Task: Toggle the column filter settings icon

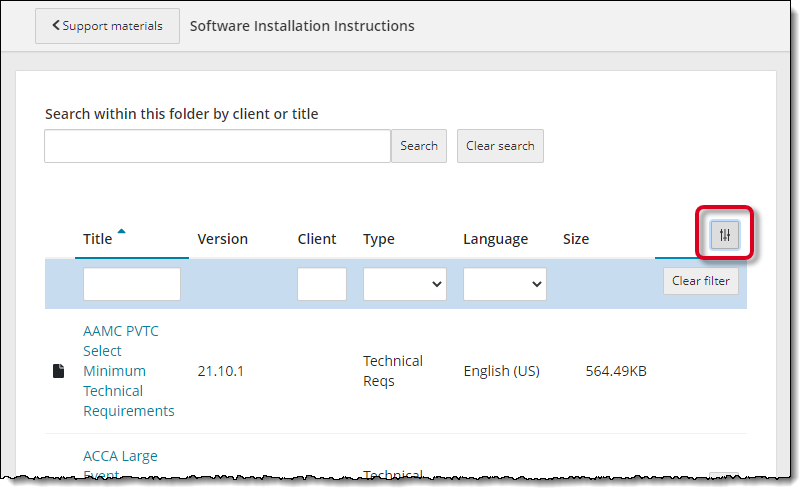Action: click(725, 236)
